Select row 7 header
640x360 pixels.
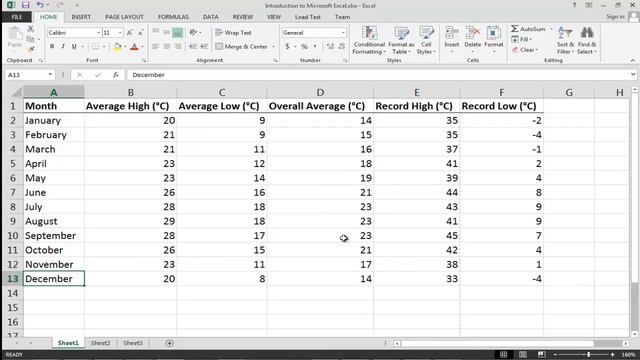(13, 193)
